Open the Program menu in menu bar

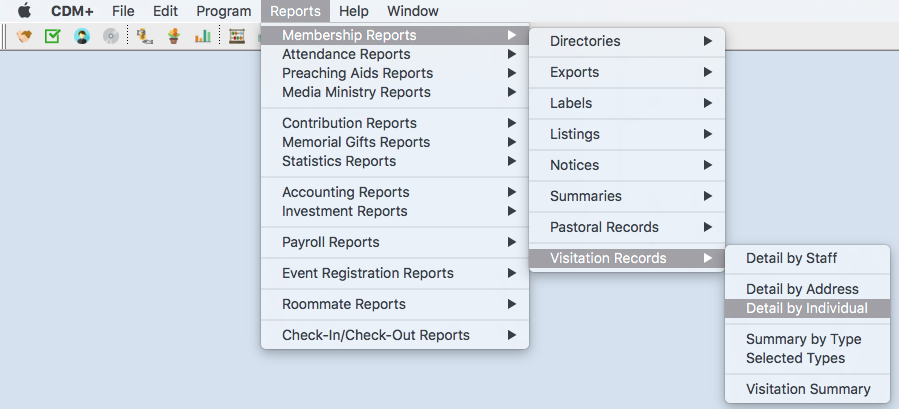click(223, 11)
